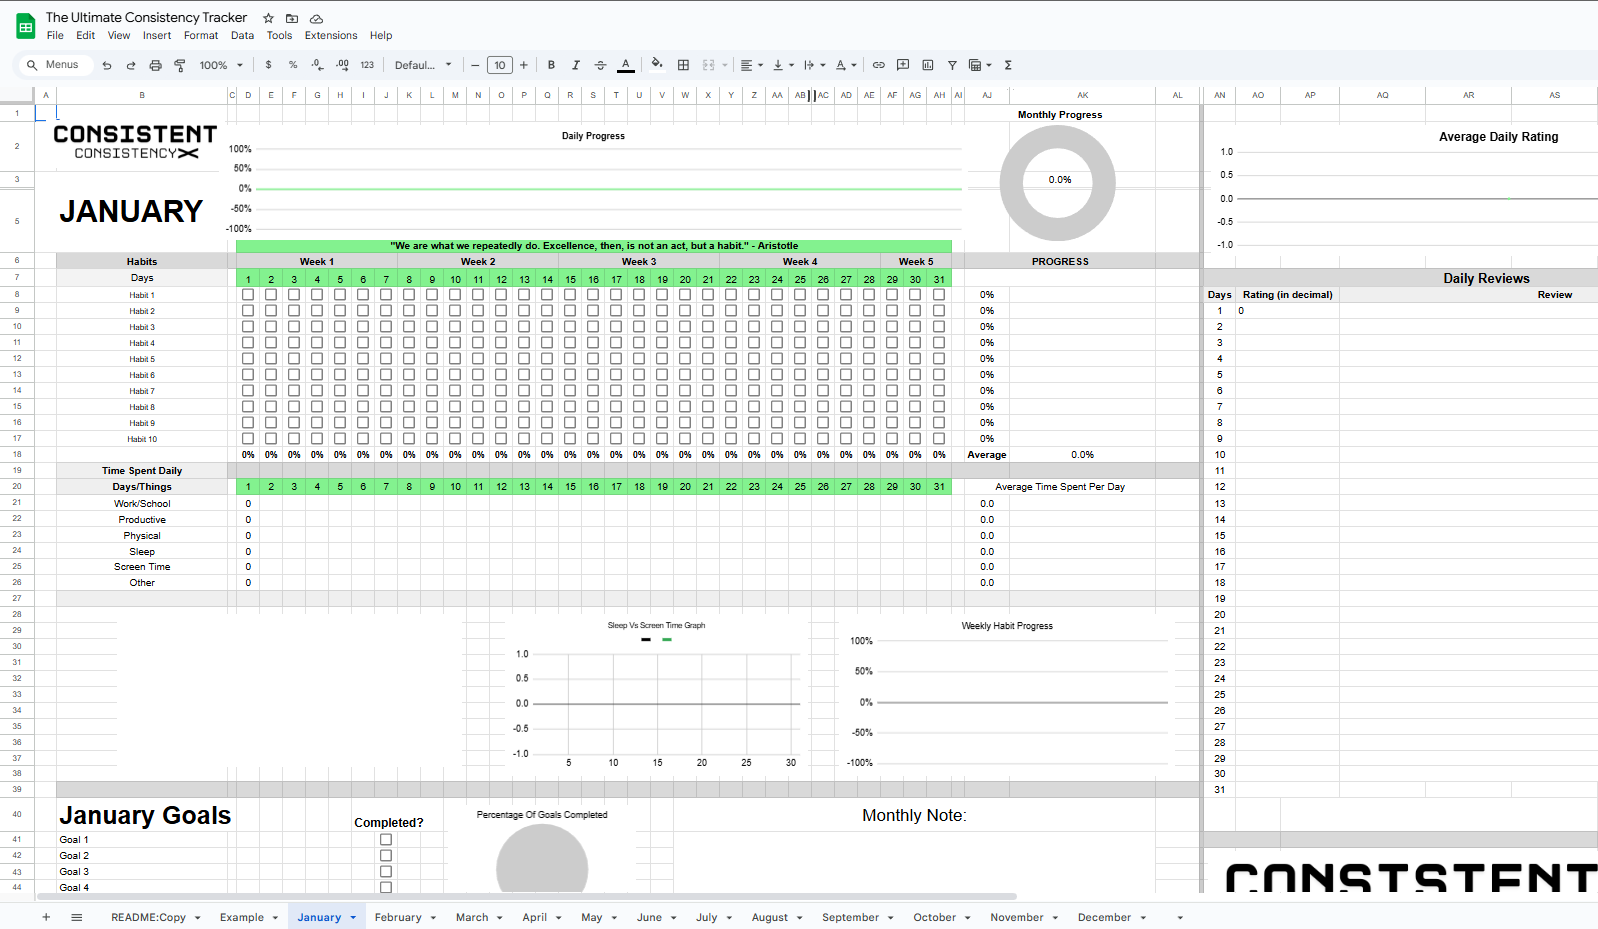Open the zoom level dropdown
Screen dimensions: 1598x929
221,65
